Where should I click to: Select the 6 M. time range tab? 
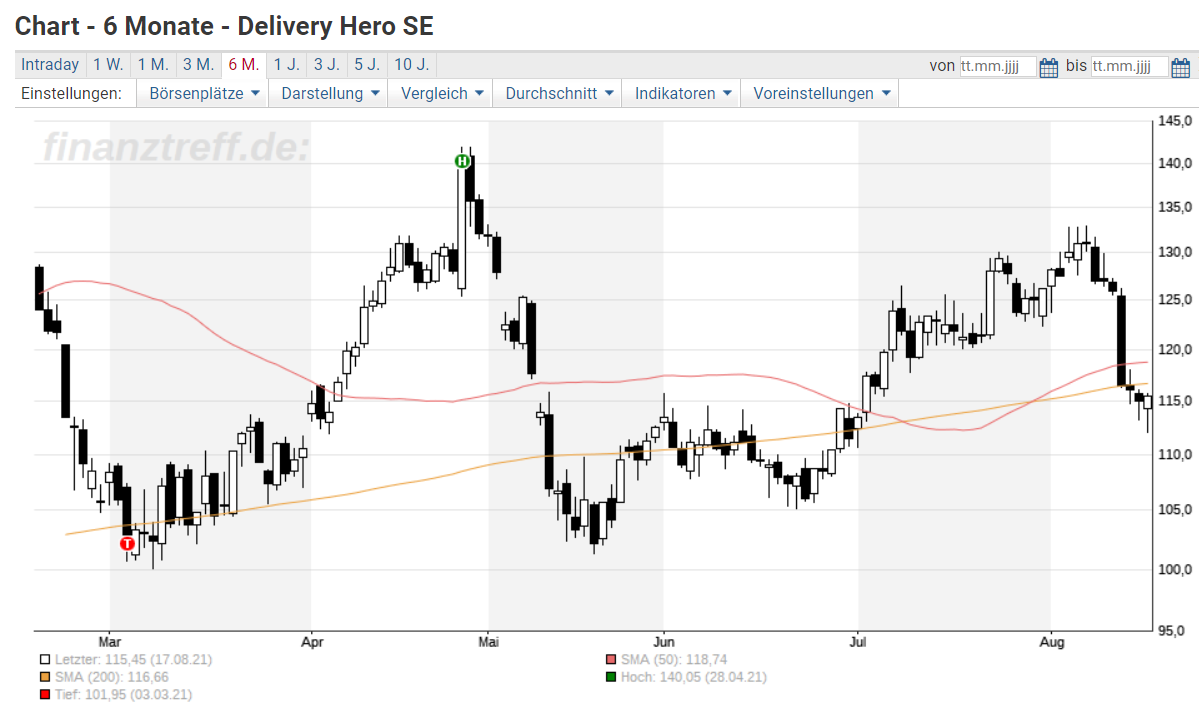click(244, 65)
